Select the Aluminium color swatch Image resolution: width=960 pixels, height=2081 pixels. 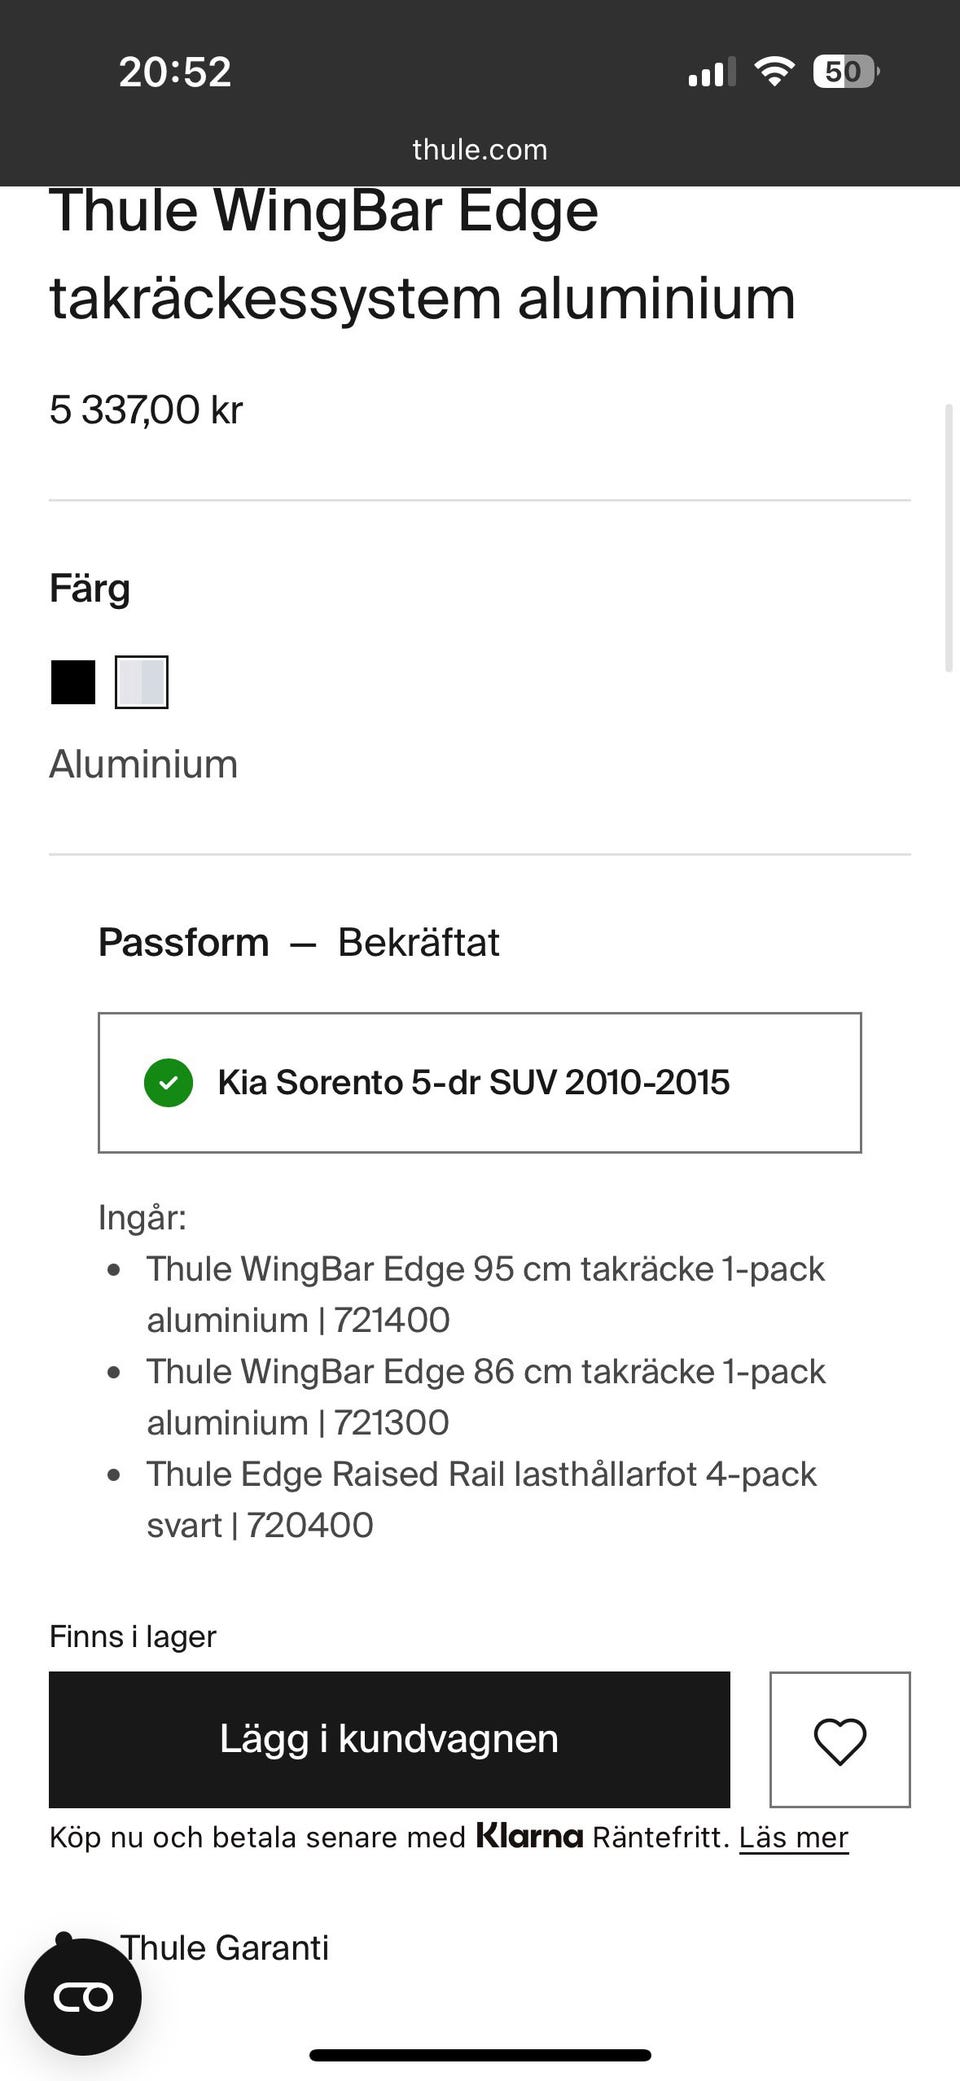pos(141,683)
